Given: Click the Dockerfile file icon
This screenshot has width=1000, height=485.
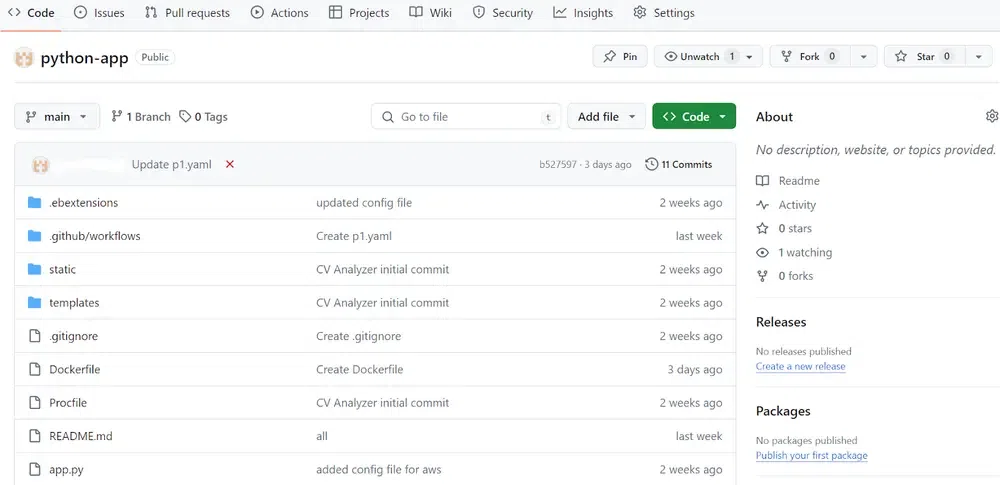Looking at the screenshot, I should click(35, 369).
